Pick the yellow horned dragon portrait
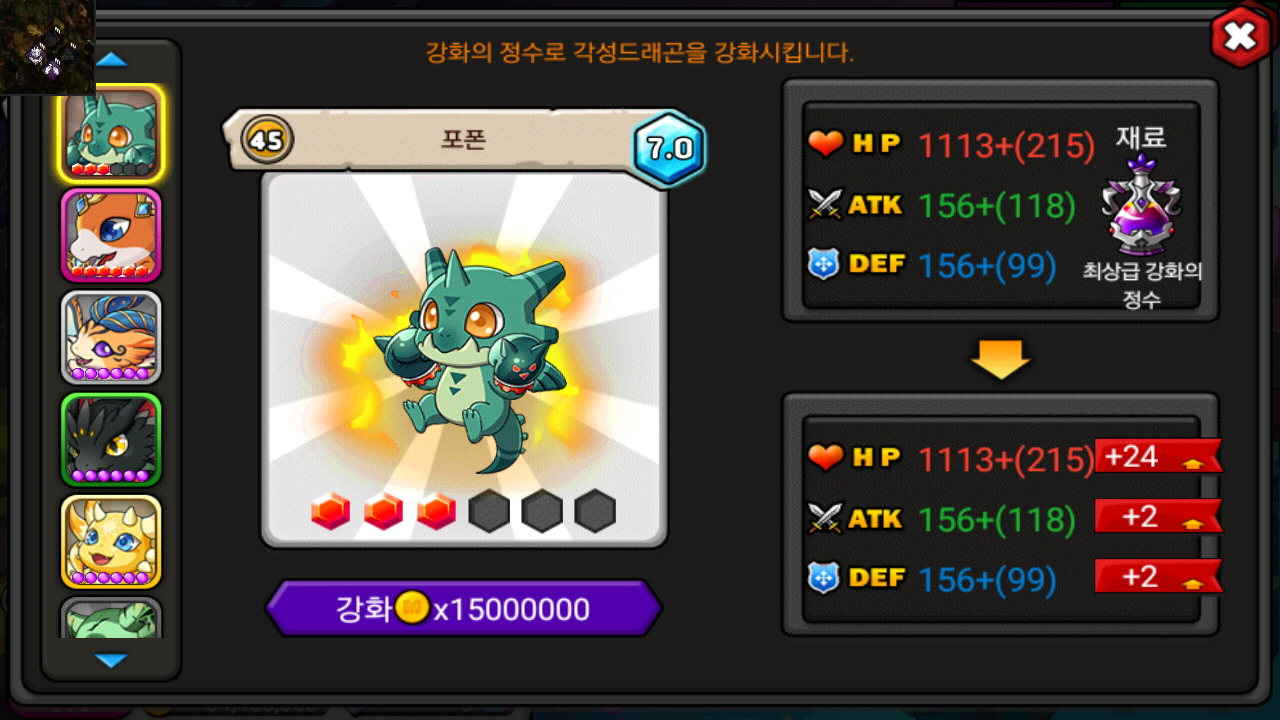The width and height of the screenshot is (1280, 720). tap(111, 541)
